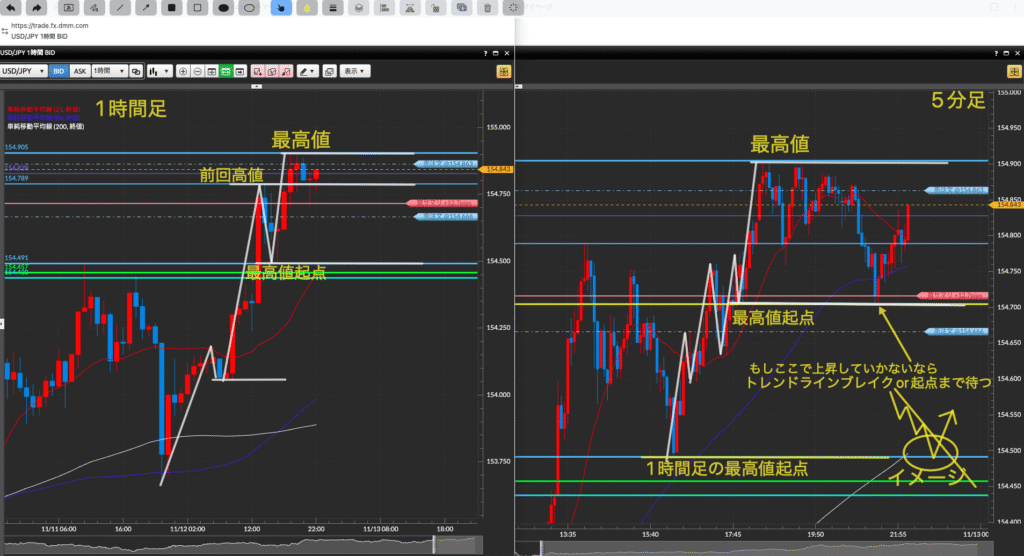Viewport: 1024px width, 556px height.
Task: Open the USD/JPY currency pair dropdown
Action: tap(23, 71)
